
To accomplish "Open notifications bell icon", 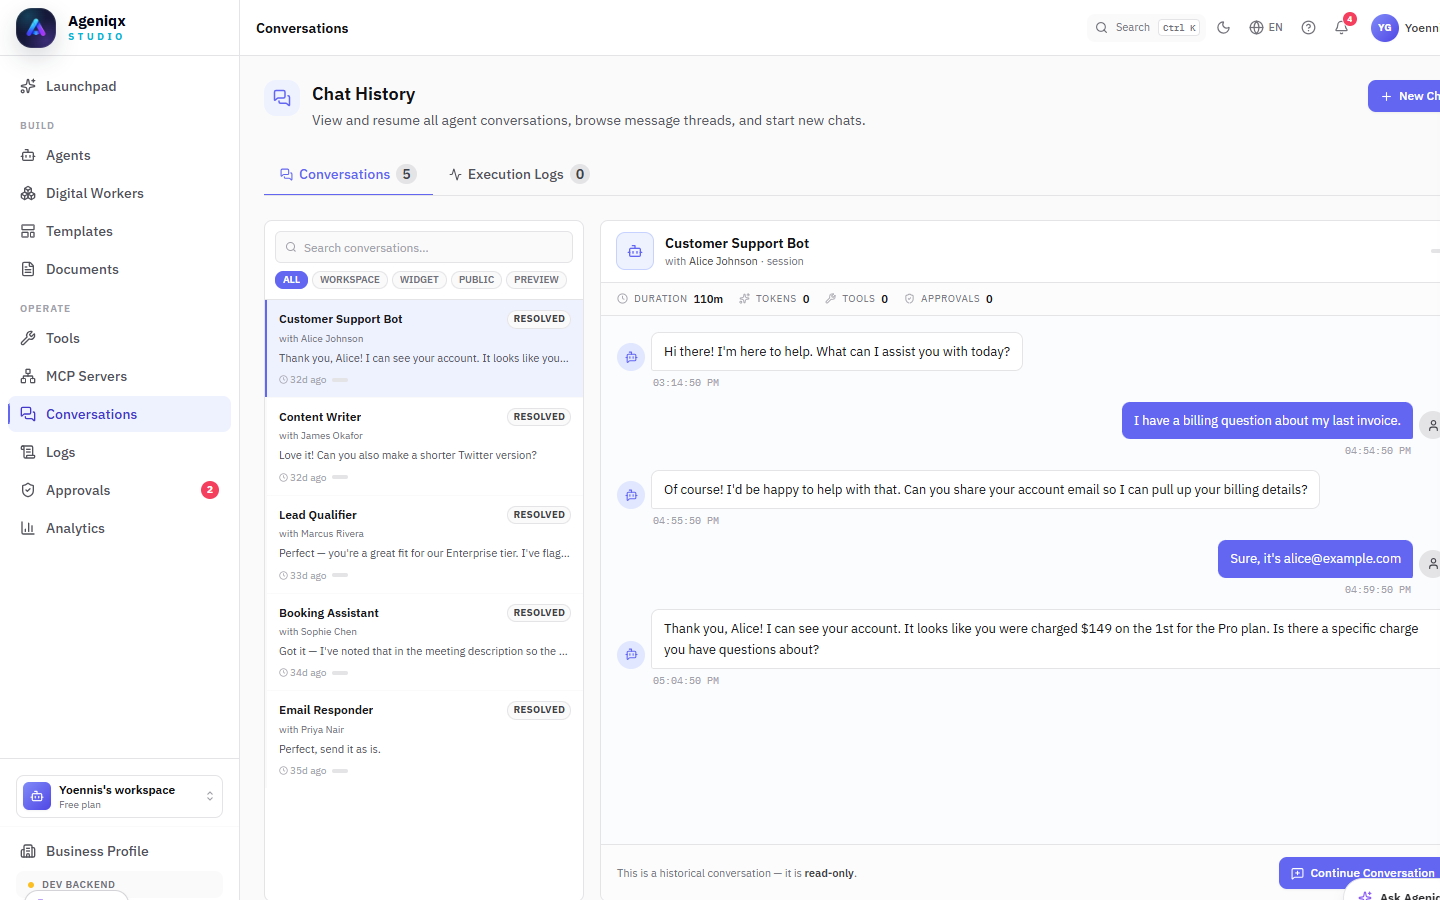I will pyautogui.click(x=1341, y=28).
